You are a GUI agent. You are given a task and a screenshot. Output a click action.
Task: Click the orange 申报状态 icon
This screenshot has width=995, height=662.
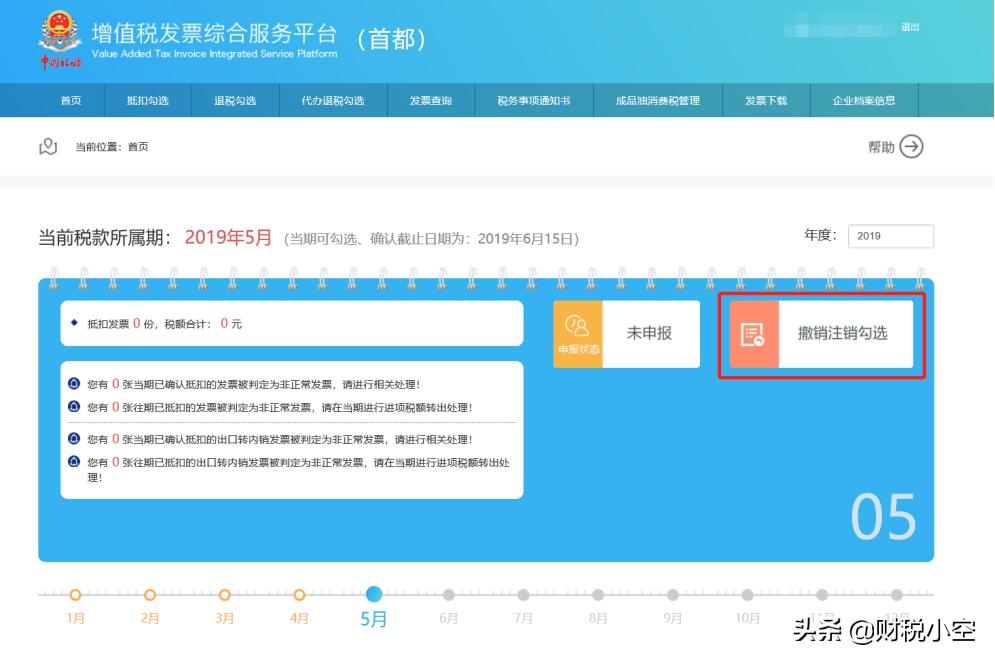point(577,333)
